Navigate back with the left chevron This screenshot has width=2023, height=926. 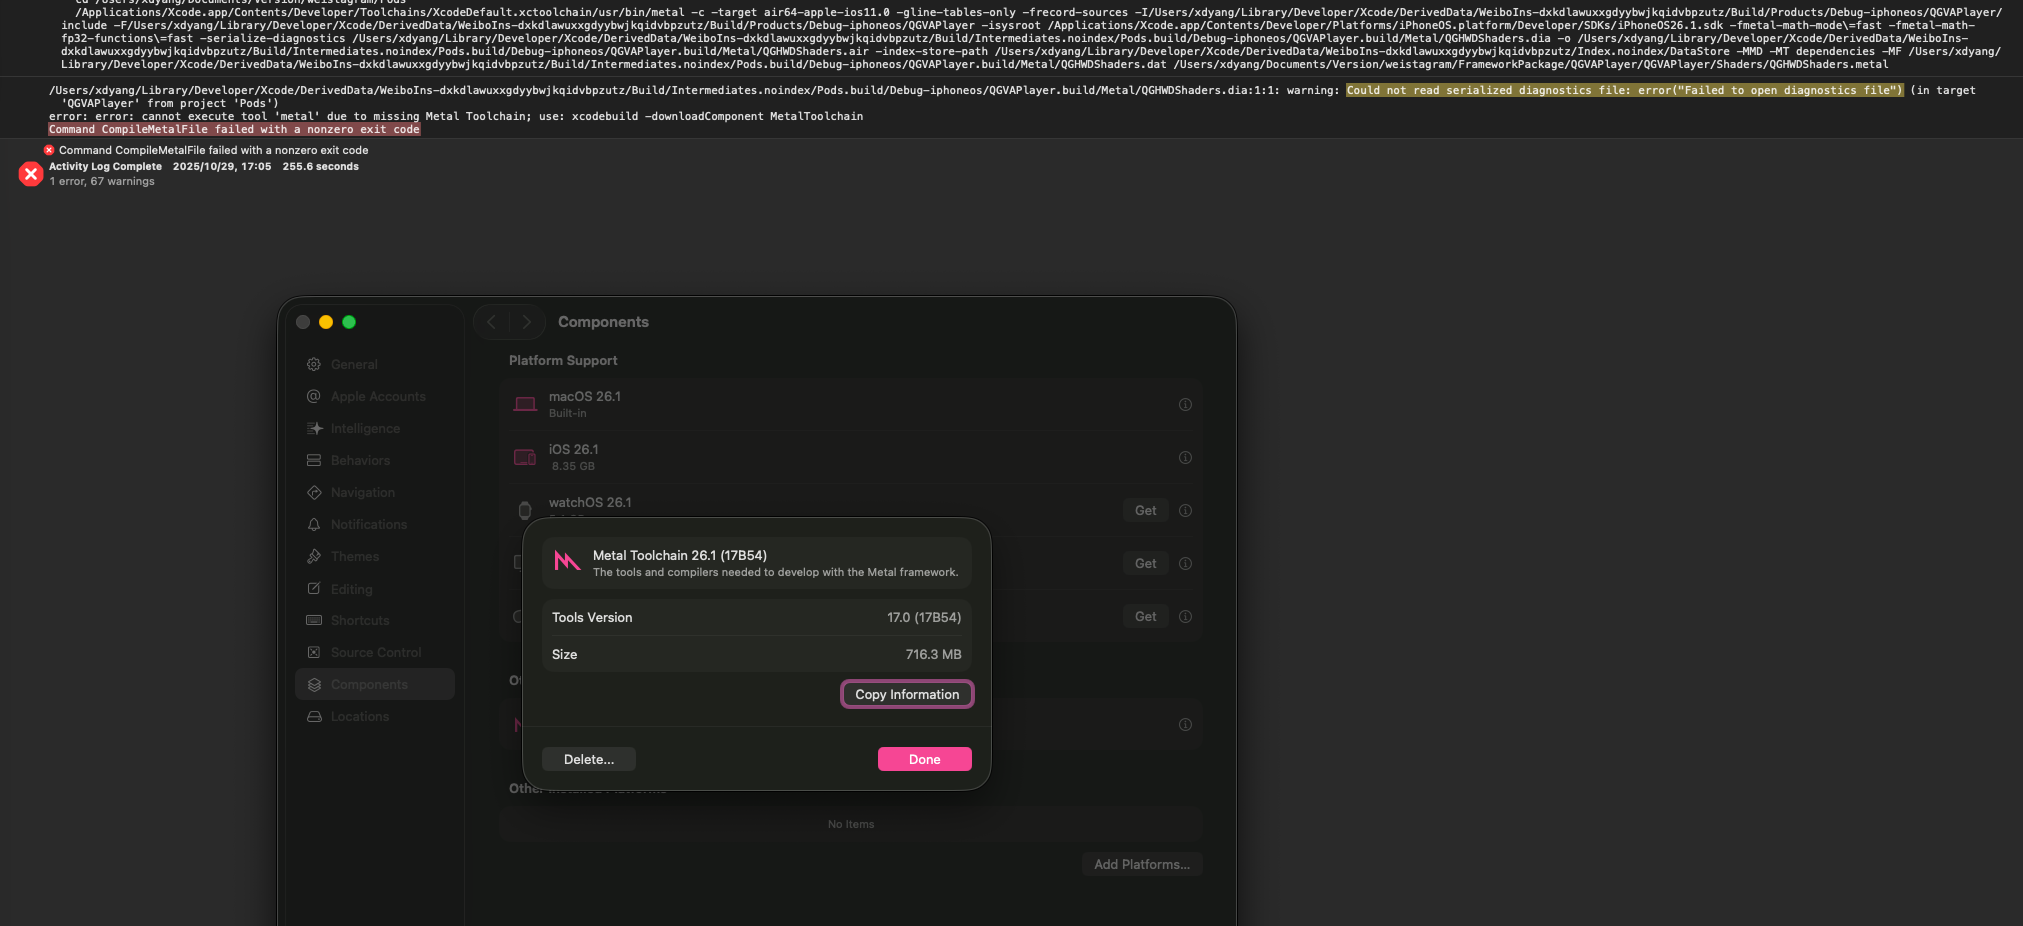pos(492,322)
